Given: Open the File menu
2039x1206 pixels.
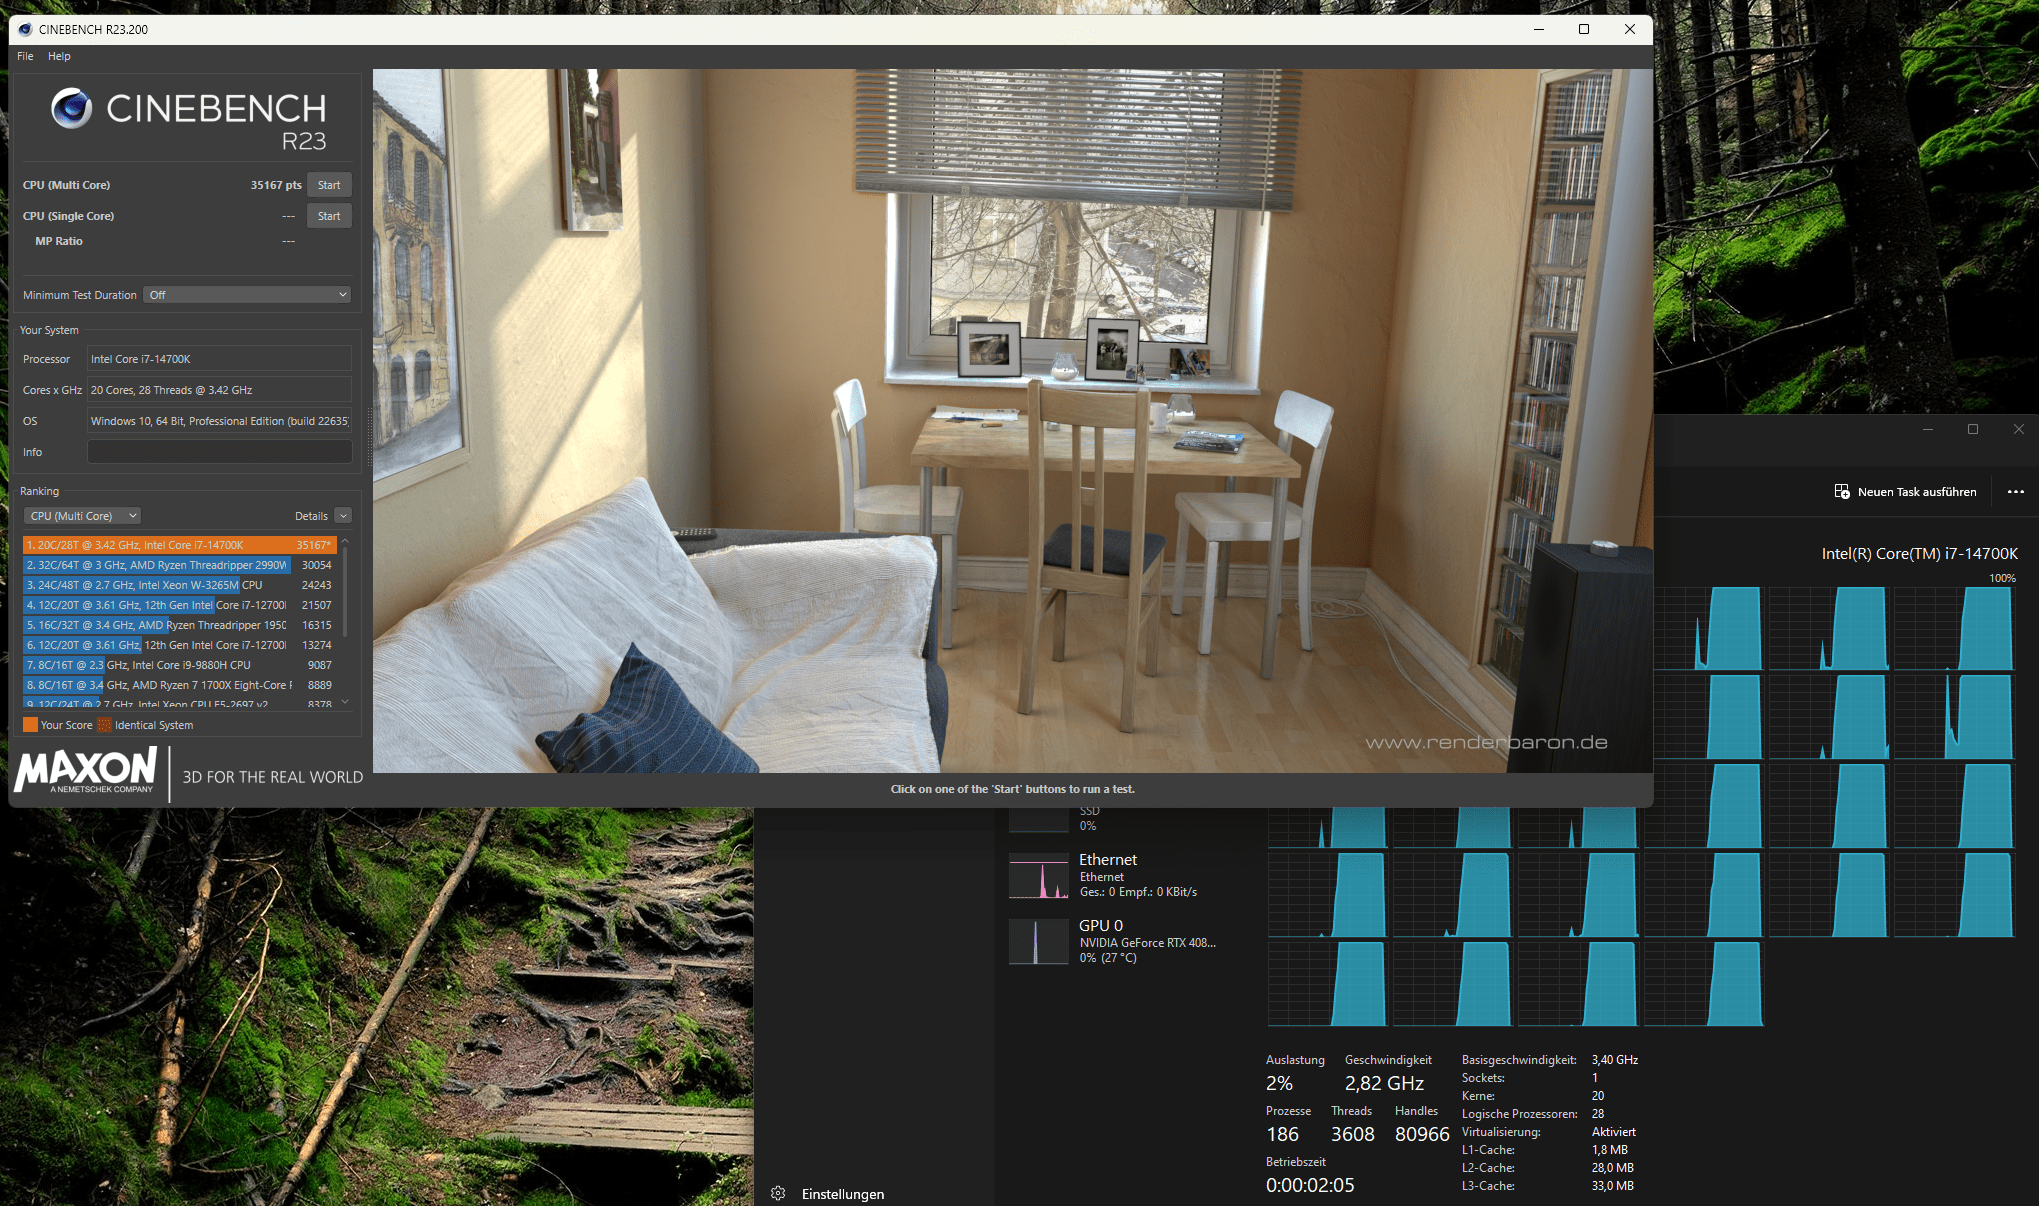Looking at the screenshot, I should [x=25, y=56].
